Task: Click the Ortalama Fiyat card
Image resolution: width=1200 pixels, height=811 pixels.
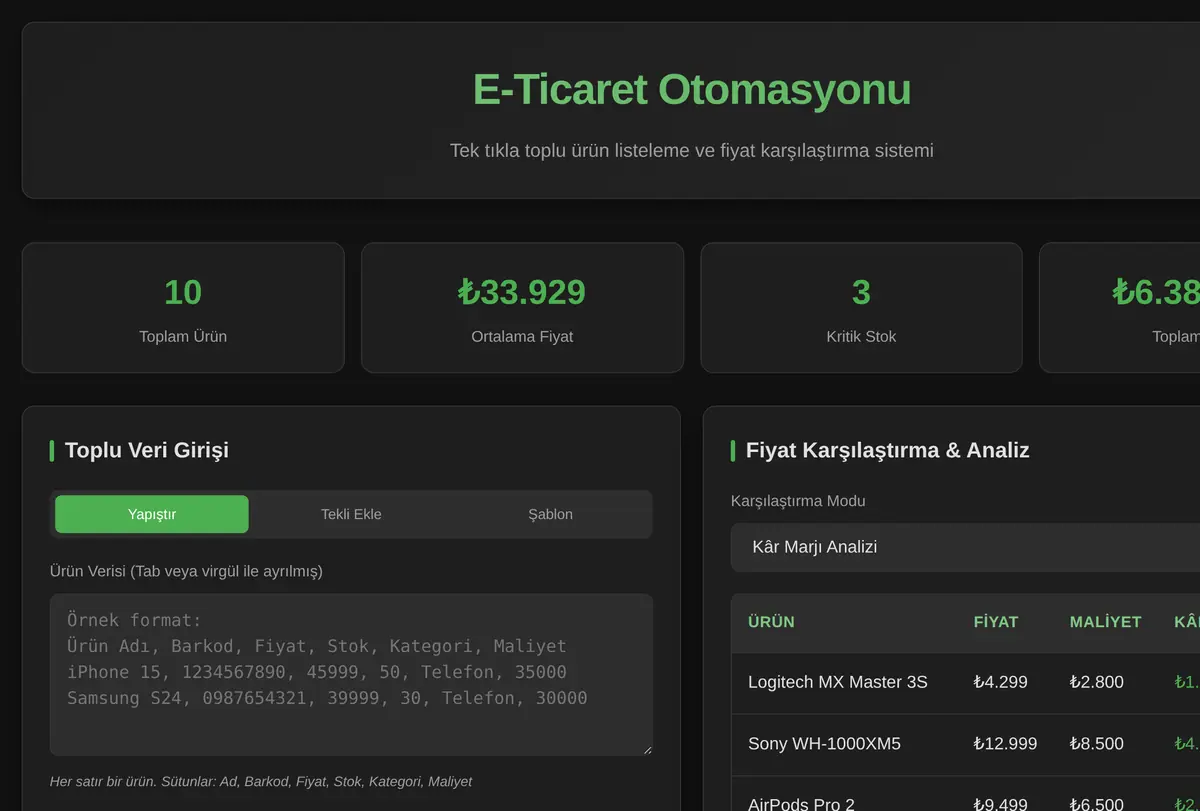Action: click(522, 307)
